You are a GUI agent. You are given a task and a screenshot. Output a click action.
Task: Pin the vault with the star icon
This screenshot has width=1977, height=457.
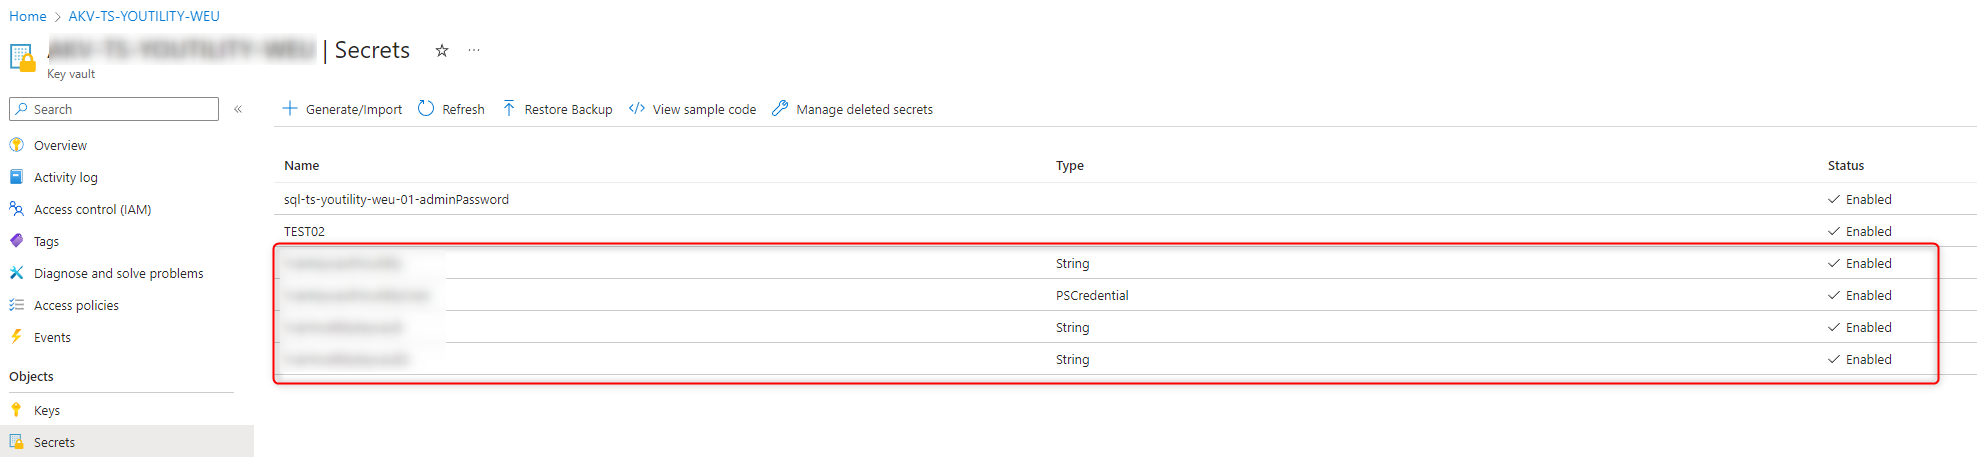click(x=442, y=50)
